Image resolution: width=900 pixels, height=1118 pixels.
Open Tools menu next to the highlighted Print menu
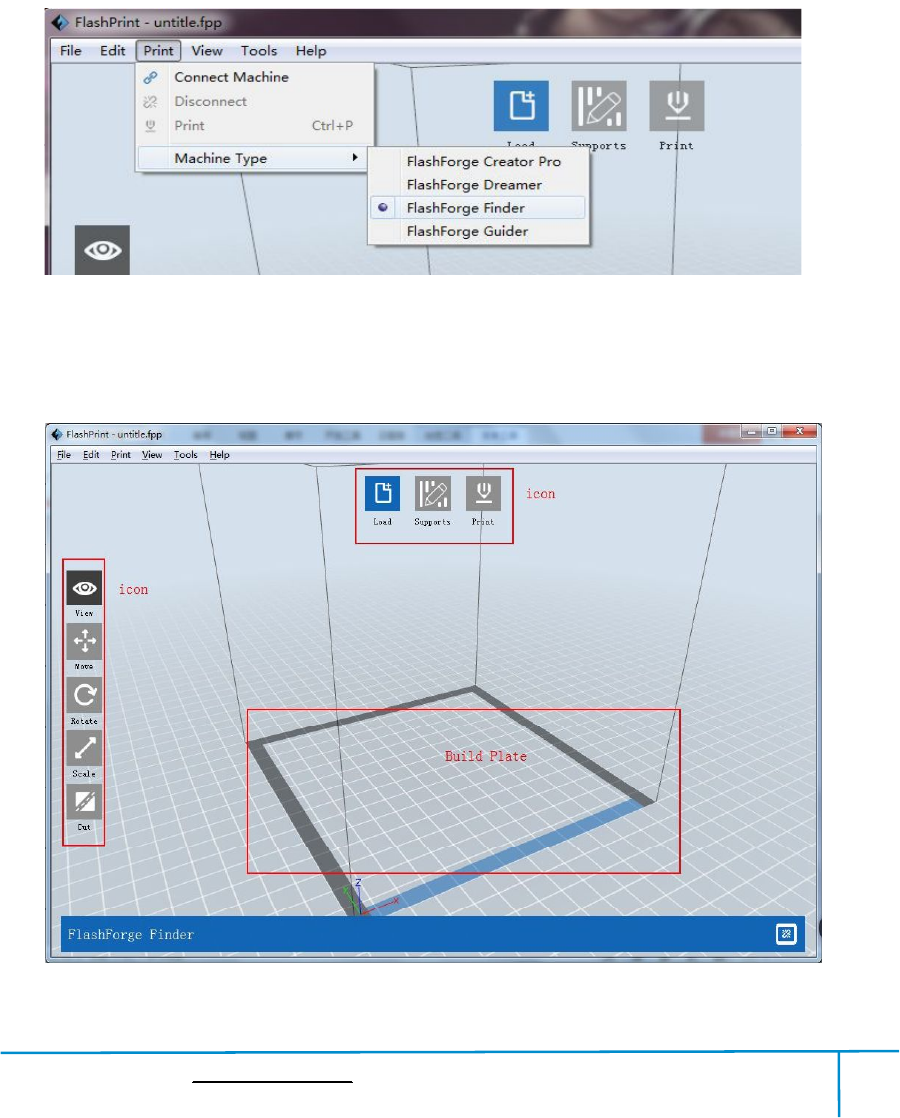coord(259,51)
